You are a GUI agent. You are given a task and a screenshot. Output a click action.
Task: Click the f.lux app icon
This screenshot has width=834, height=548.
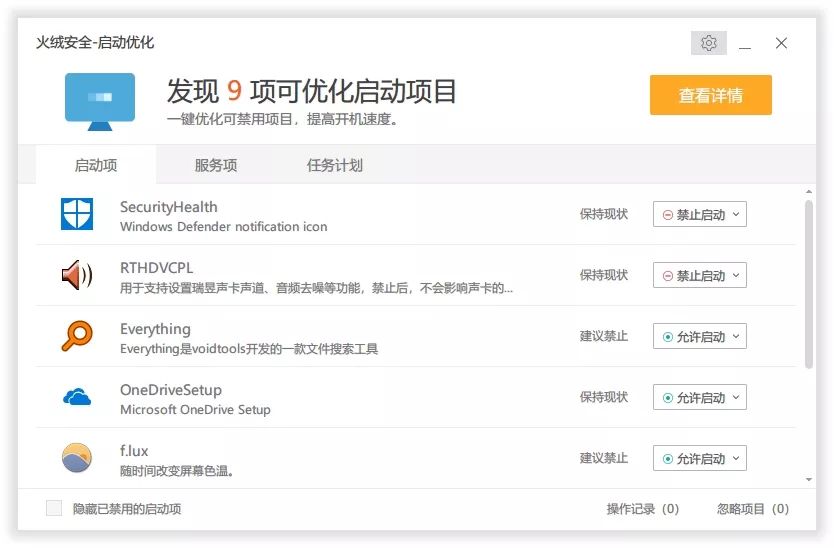point(77,458)
